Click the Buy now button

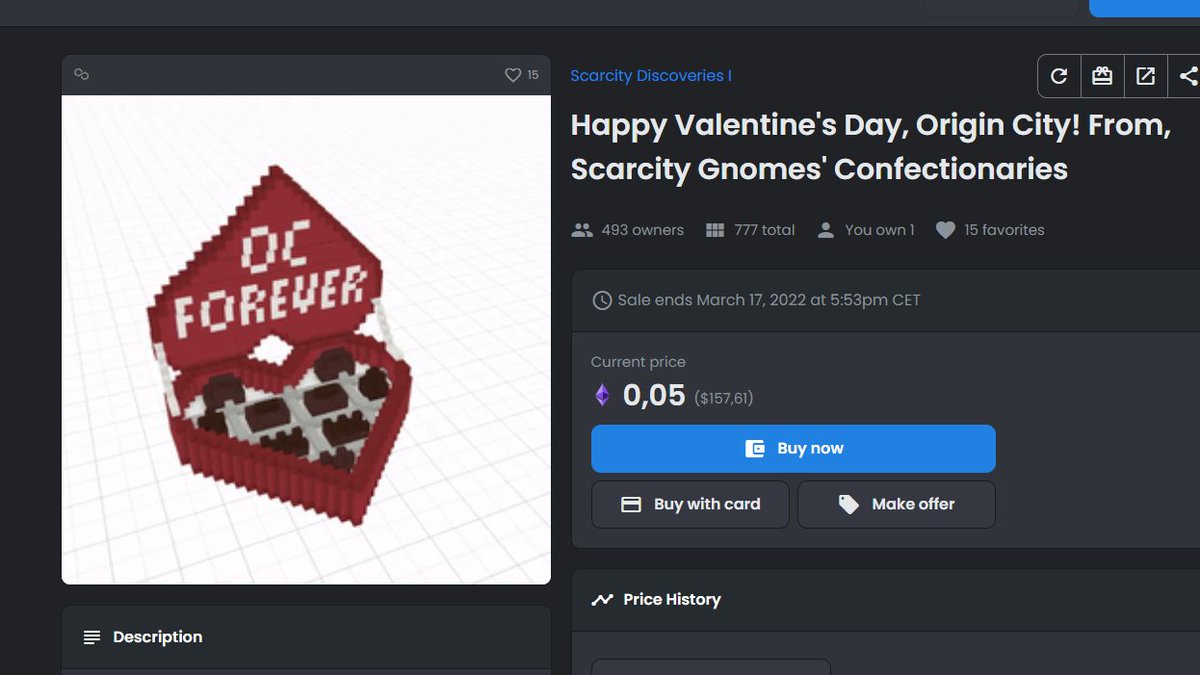pyautogui.click(x=793, y=449)
